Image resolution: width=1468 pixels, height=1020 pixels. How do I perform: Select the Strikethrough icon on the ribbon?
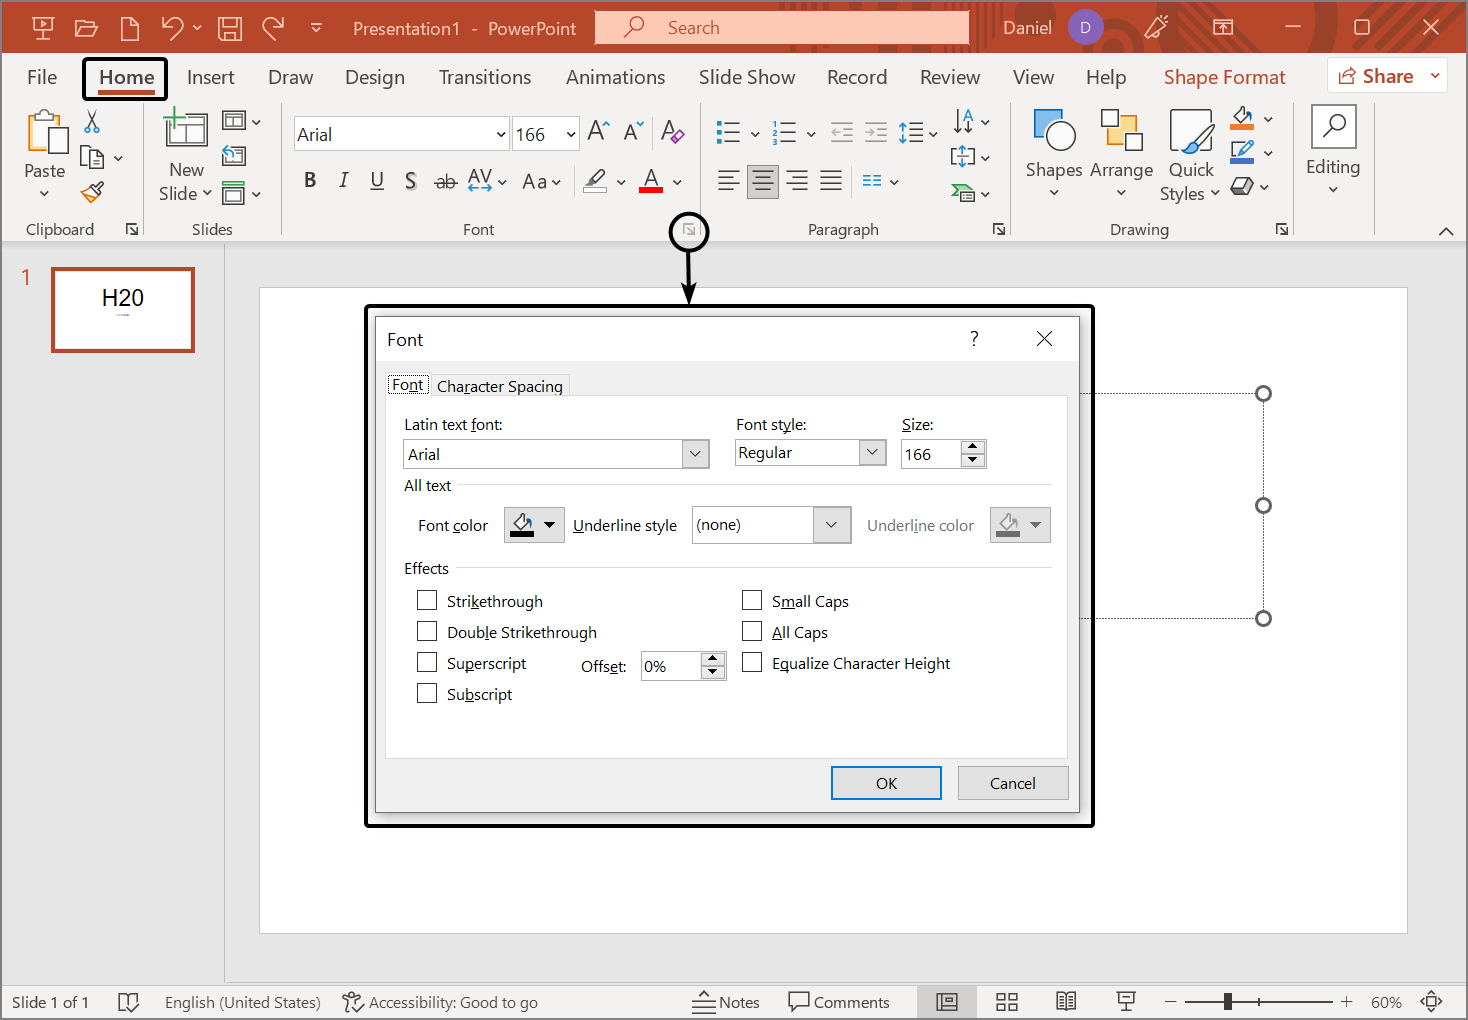coord(445,181)
